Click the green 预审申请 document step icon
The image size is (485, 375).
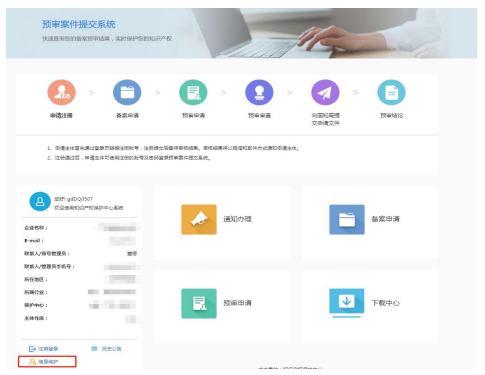coord(193,92)
